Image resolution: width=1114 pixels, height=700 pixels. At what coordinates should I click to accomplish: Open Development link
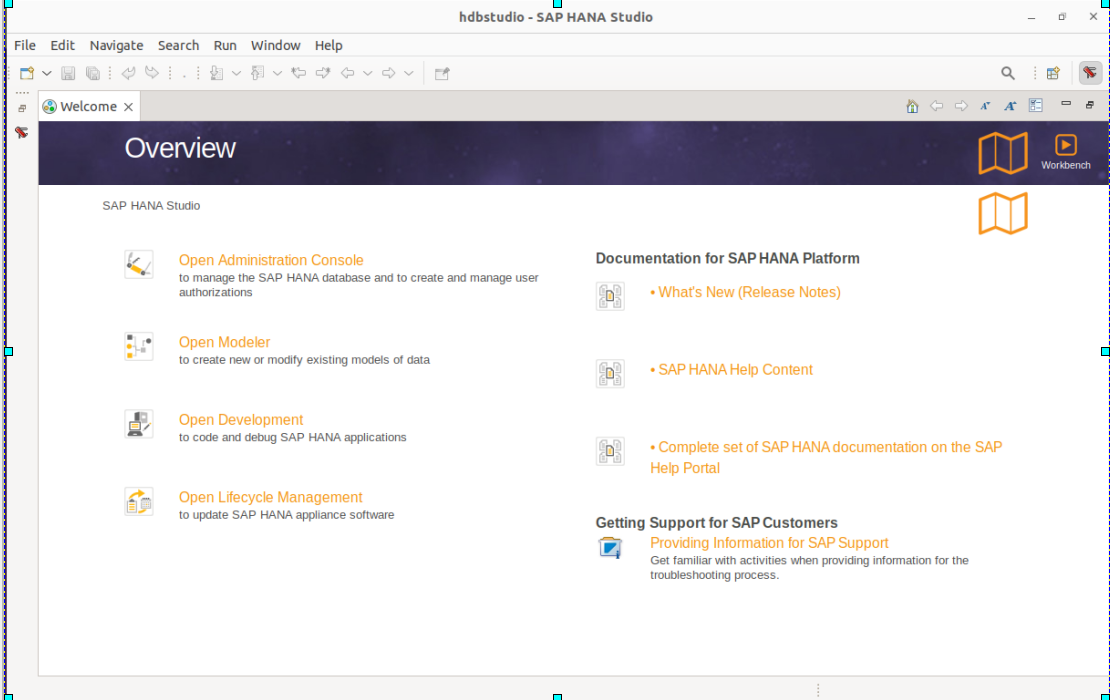tap(241, 420)
